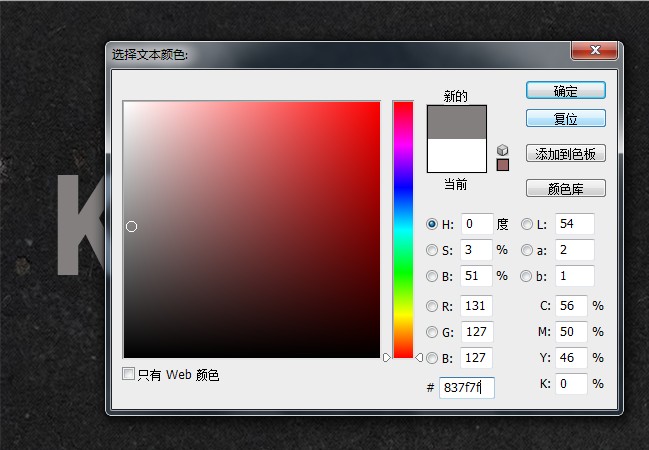
Task: Click the H value field showing 0
Action: tap(477, 224)
